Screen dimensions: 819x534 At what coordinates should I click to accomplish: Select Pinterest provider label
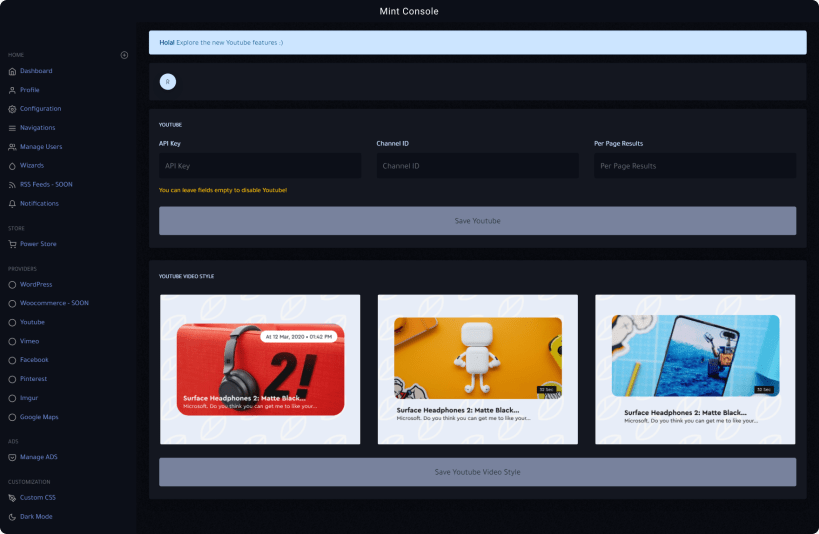[33, 379]
